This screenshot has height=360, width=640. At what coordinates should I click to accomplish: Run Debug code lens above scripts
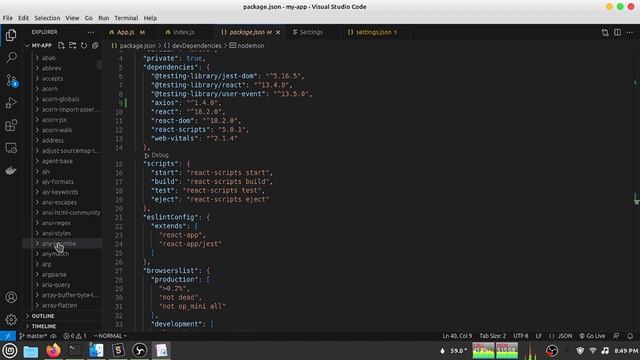pyautogui.click(x=156, y=155)
